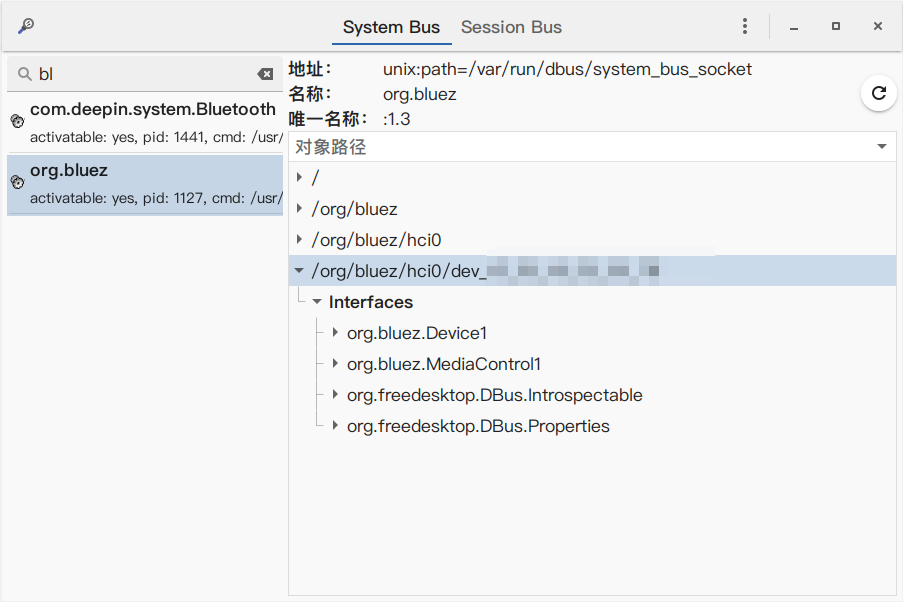The width and height of the screenshot is (903, 602).
Task: Switch to the Session Bus tab
Action: (511, 27)
